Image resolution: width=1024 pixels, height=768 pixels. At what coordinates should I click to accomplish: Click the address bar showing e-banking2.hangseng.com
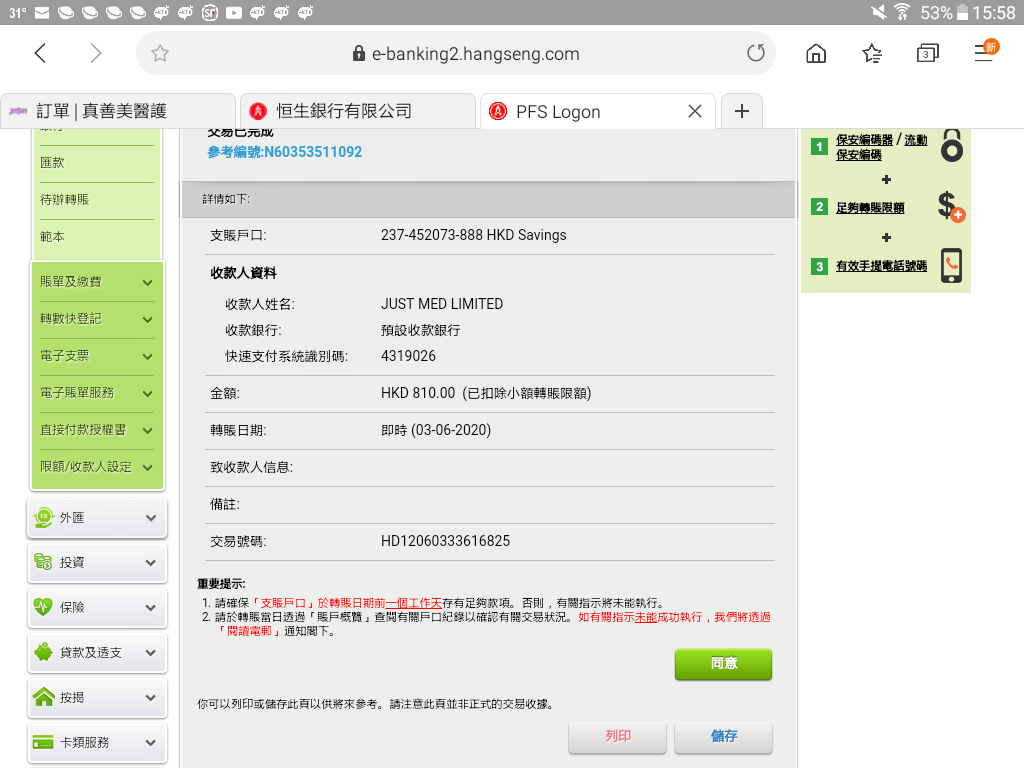point(456,53)
